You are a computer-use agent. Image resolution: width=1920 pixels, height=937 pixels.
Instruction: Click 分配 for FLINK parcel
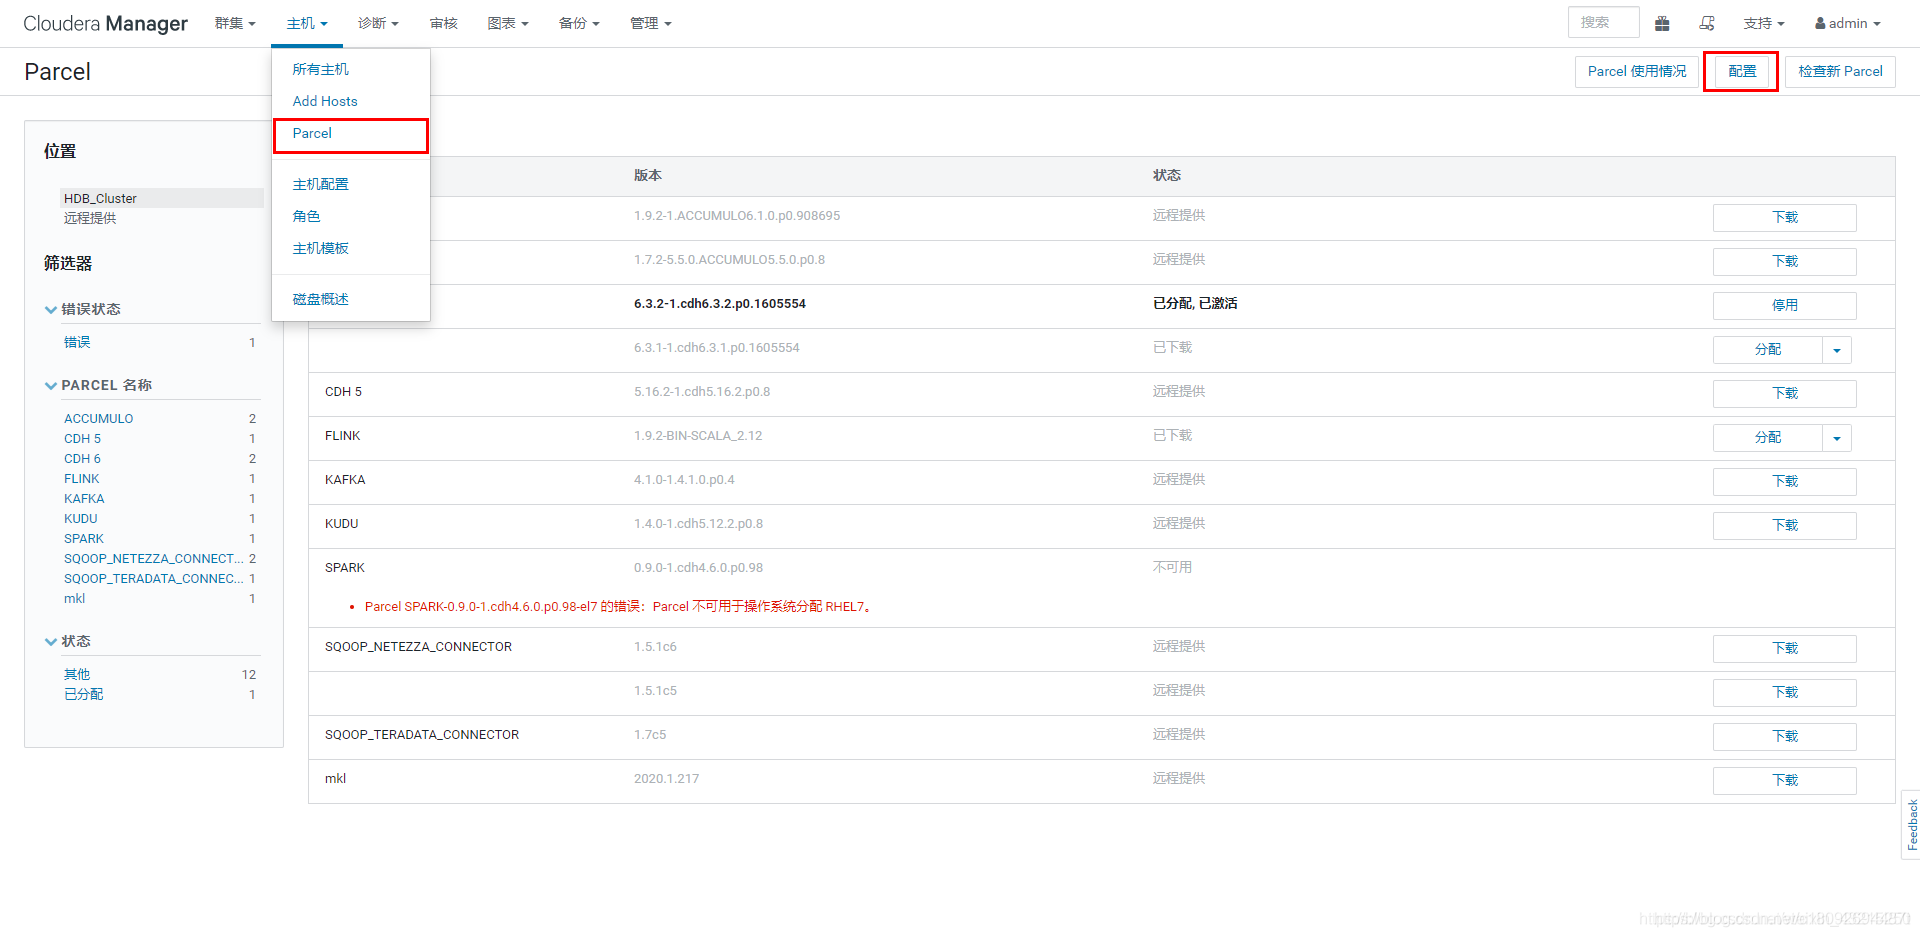tap(1767, 438)
